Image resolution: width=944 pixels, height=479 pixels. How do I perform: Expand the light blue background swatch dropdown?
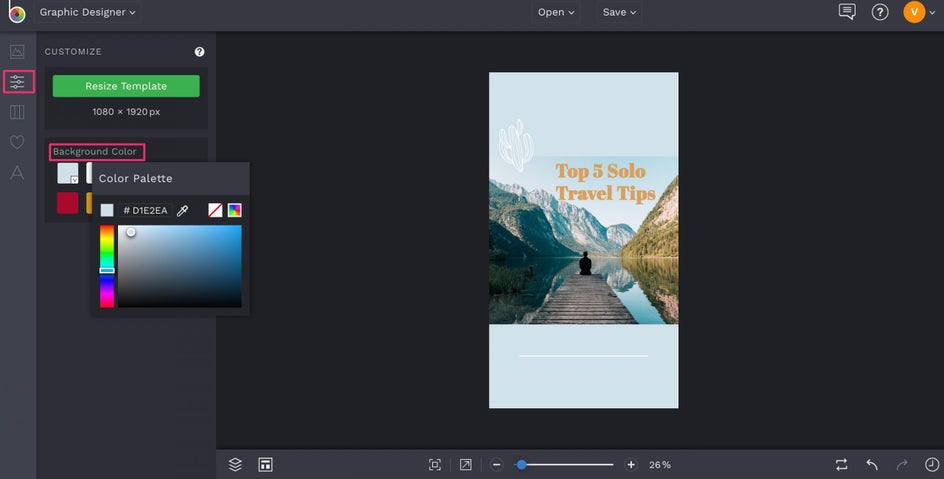73,179
